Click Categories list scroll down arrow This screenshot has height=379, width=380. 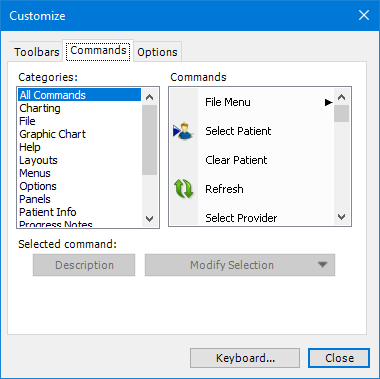coord(150,219)
